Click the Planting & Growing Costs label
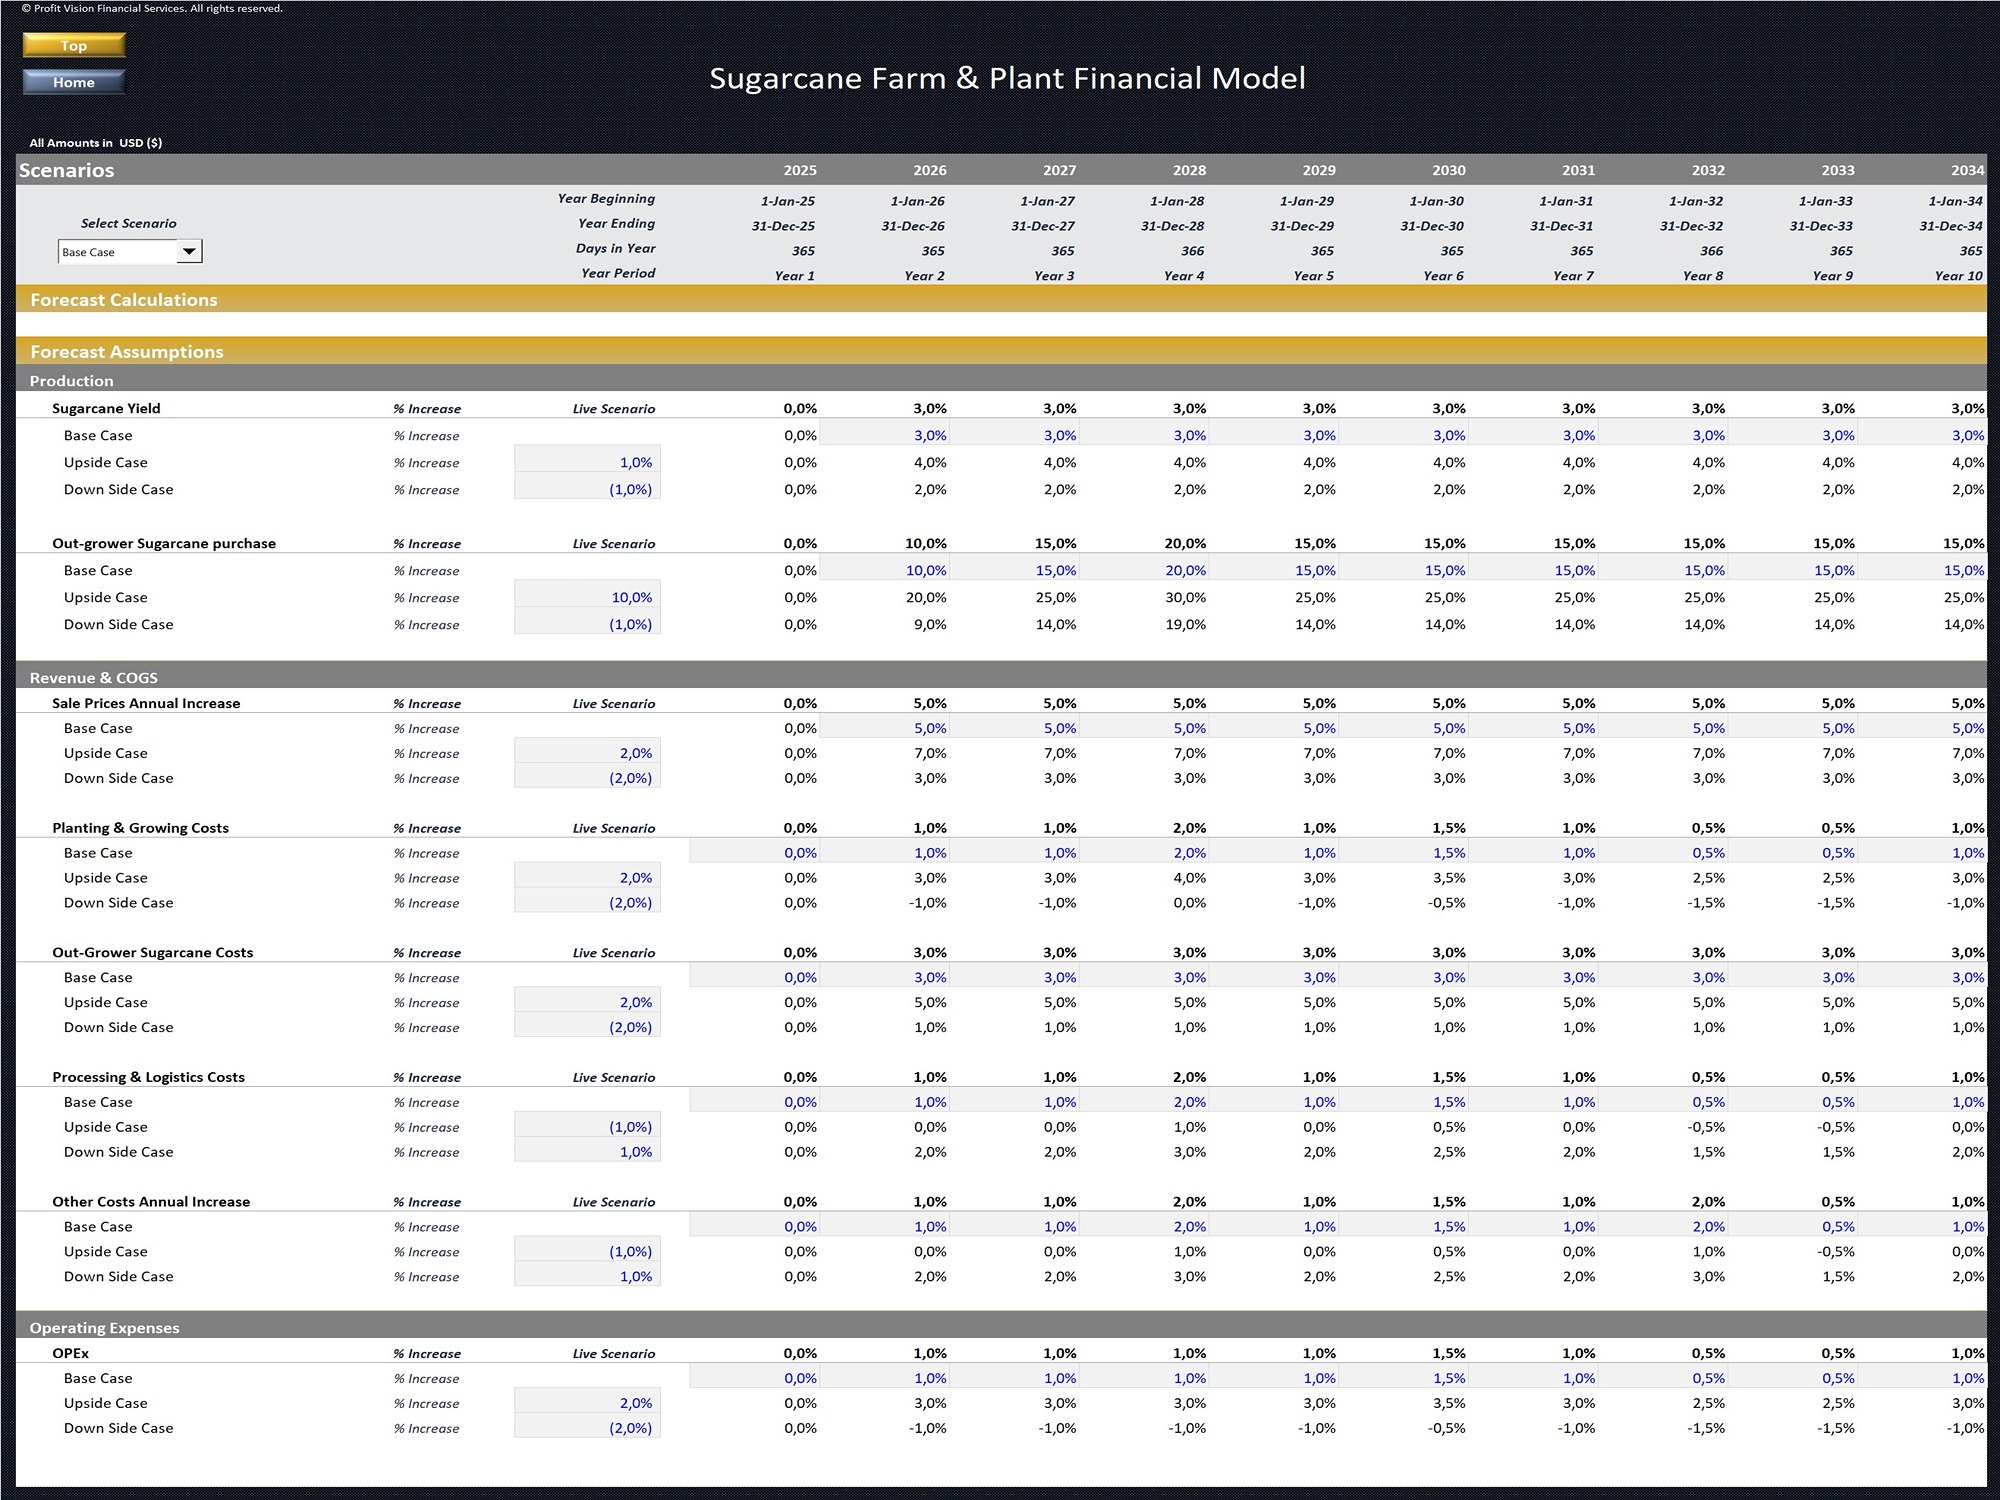 tap(140, 828)
